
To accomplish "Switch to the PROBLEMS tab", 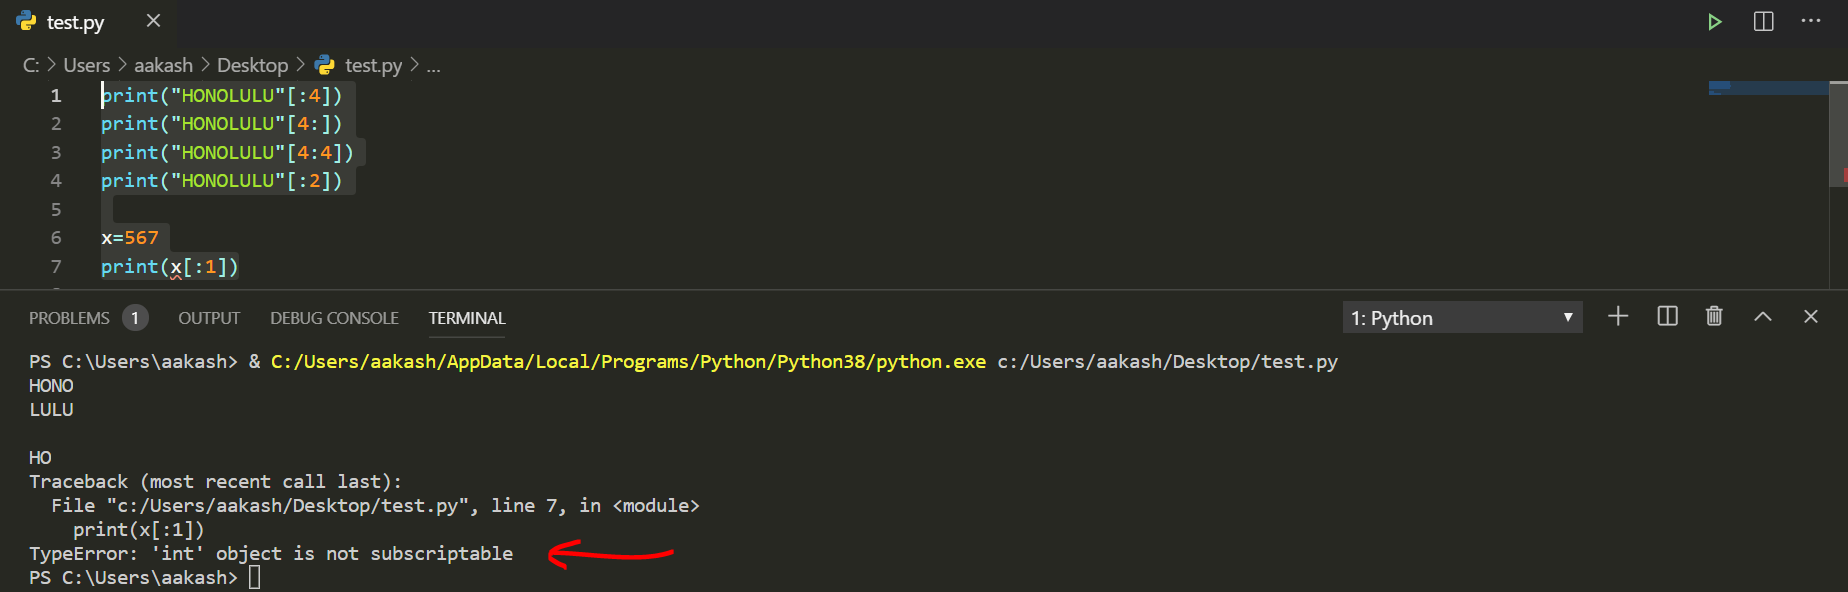I will [69, 318].
